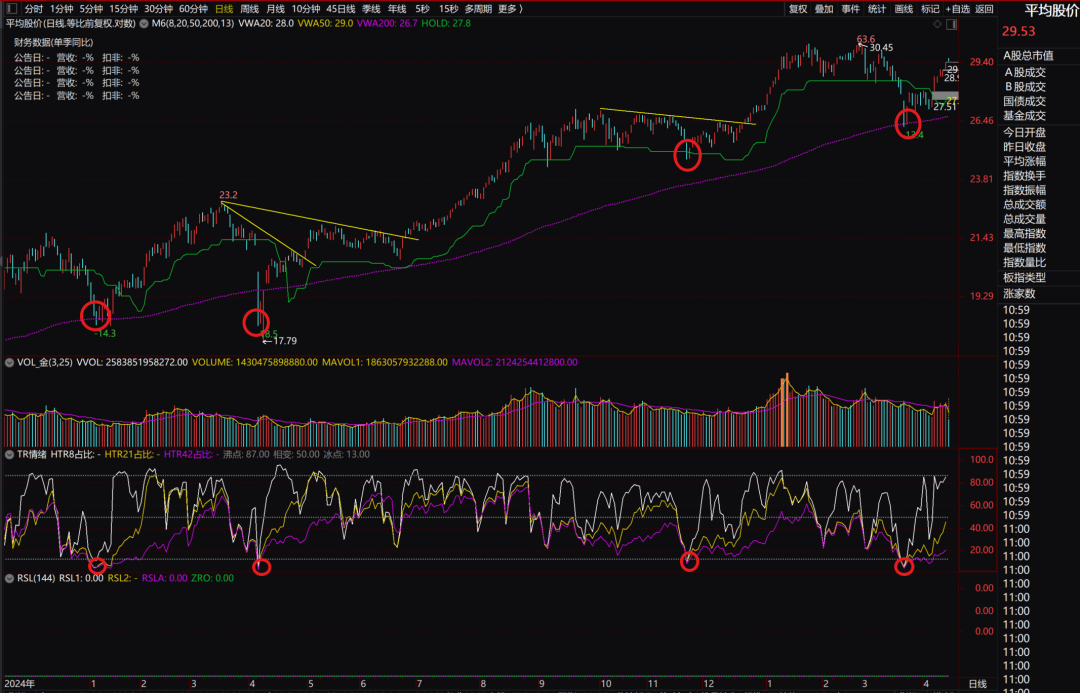Click the HOLD: 27.8 value
The width and height of the screenshot is (1080, 693).
coord(446,23)
